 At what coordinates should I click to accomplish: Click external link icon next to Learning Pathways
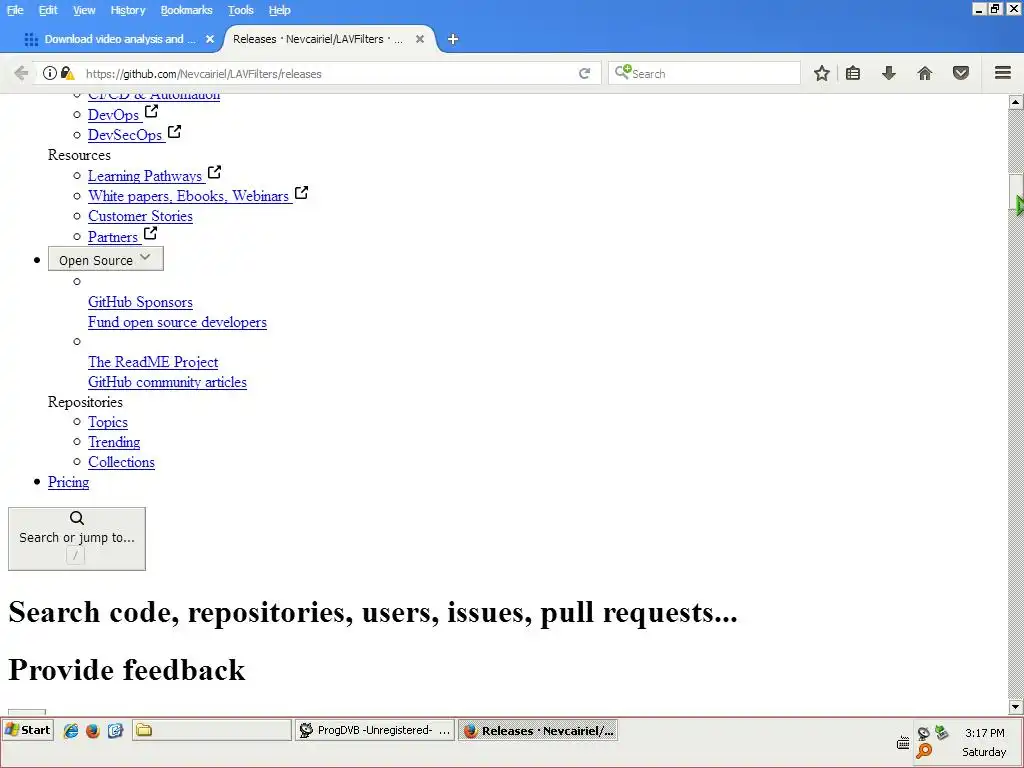point(214,172)
